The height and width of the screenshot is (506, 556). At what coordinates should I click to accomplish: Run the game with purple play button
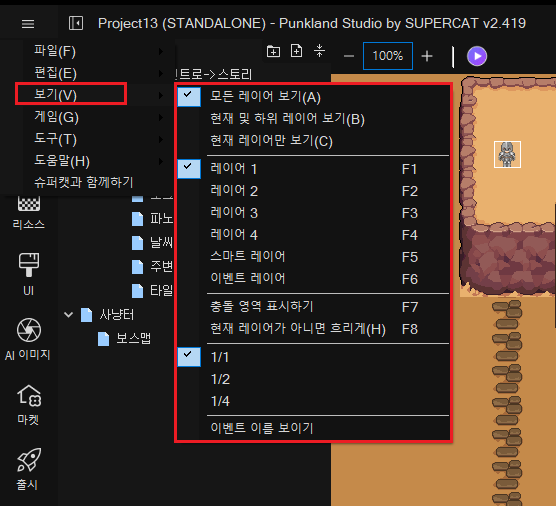tap(477, 56)
